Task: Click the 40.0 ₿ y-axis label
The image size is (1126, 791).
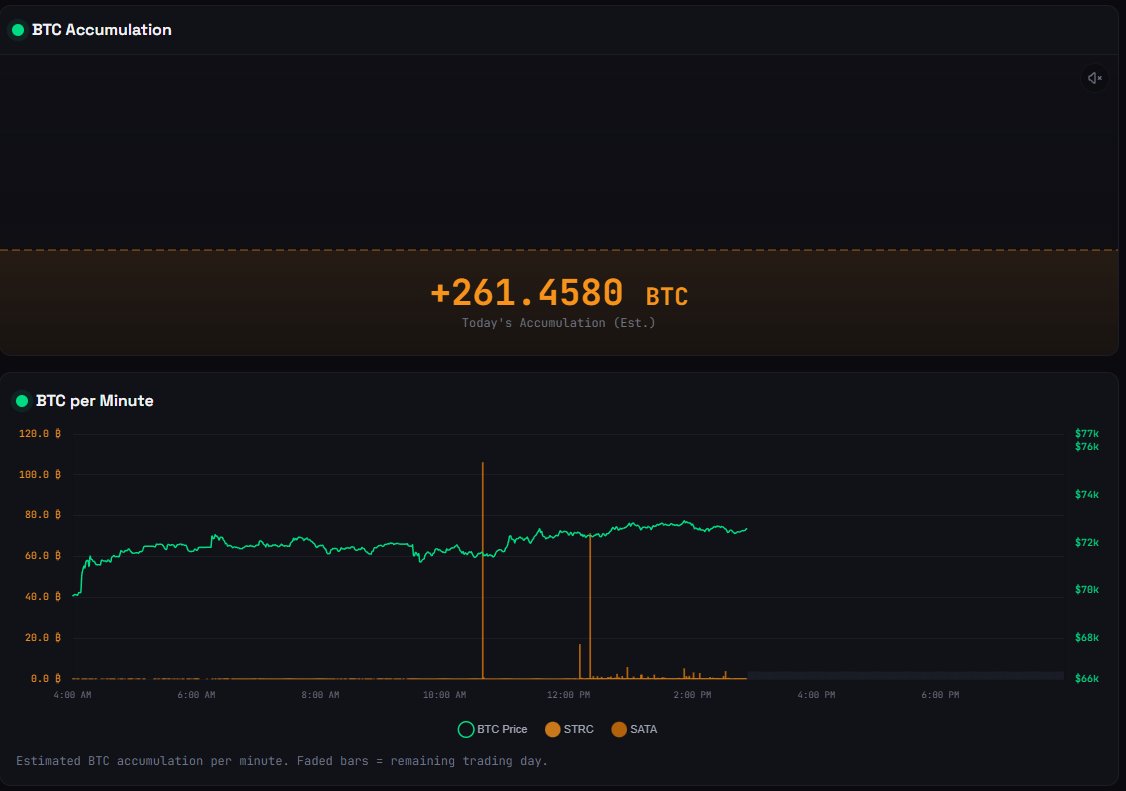Action: click(x=42, y=597)
